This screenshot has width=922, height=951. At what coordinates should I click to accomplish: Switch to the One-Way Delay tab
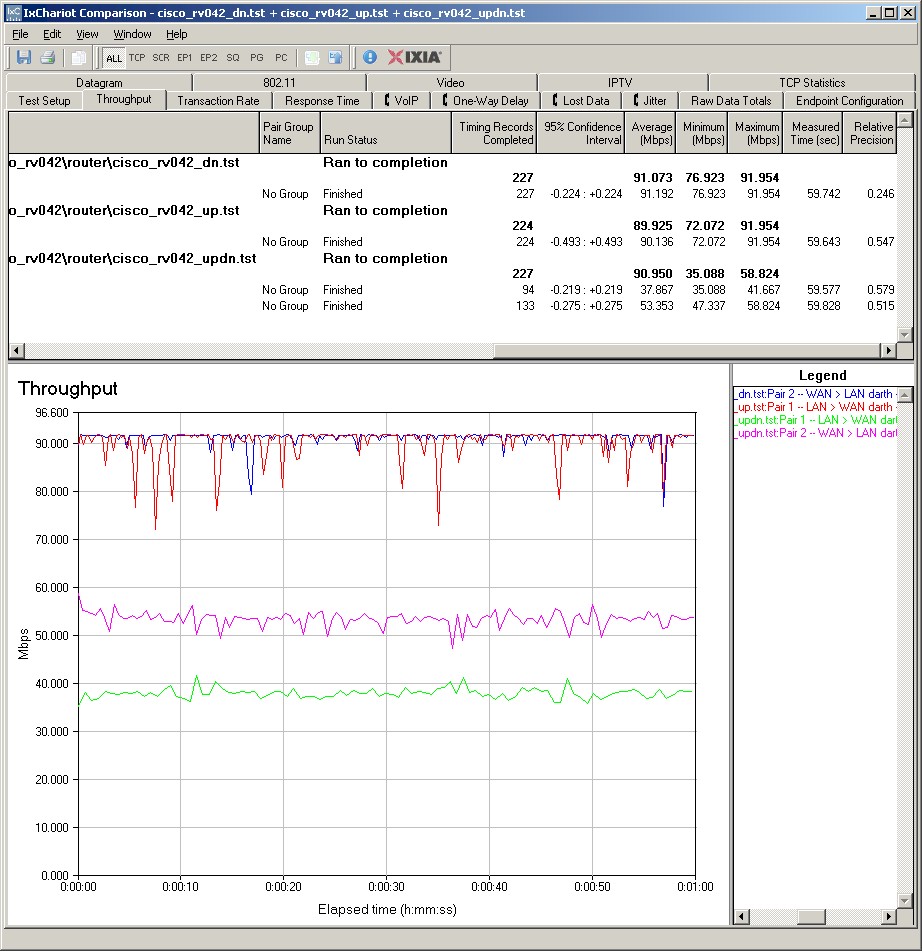point(485,101)
